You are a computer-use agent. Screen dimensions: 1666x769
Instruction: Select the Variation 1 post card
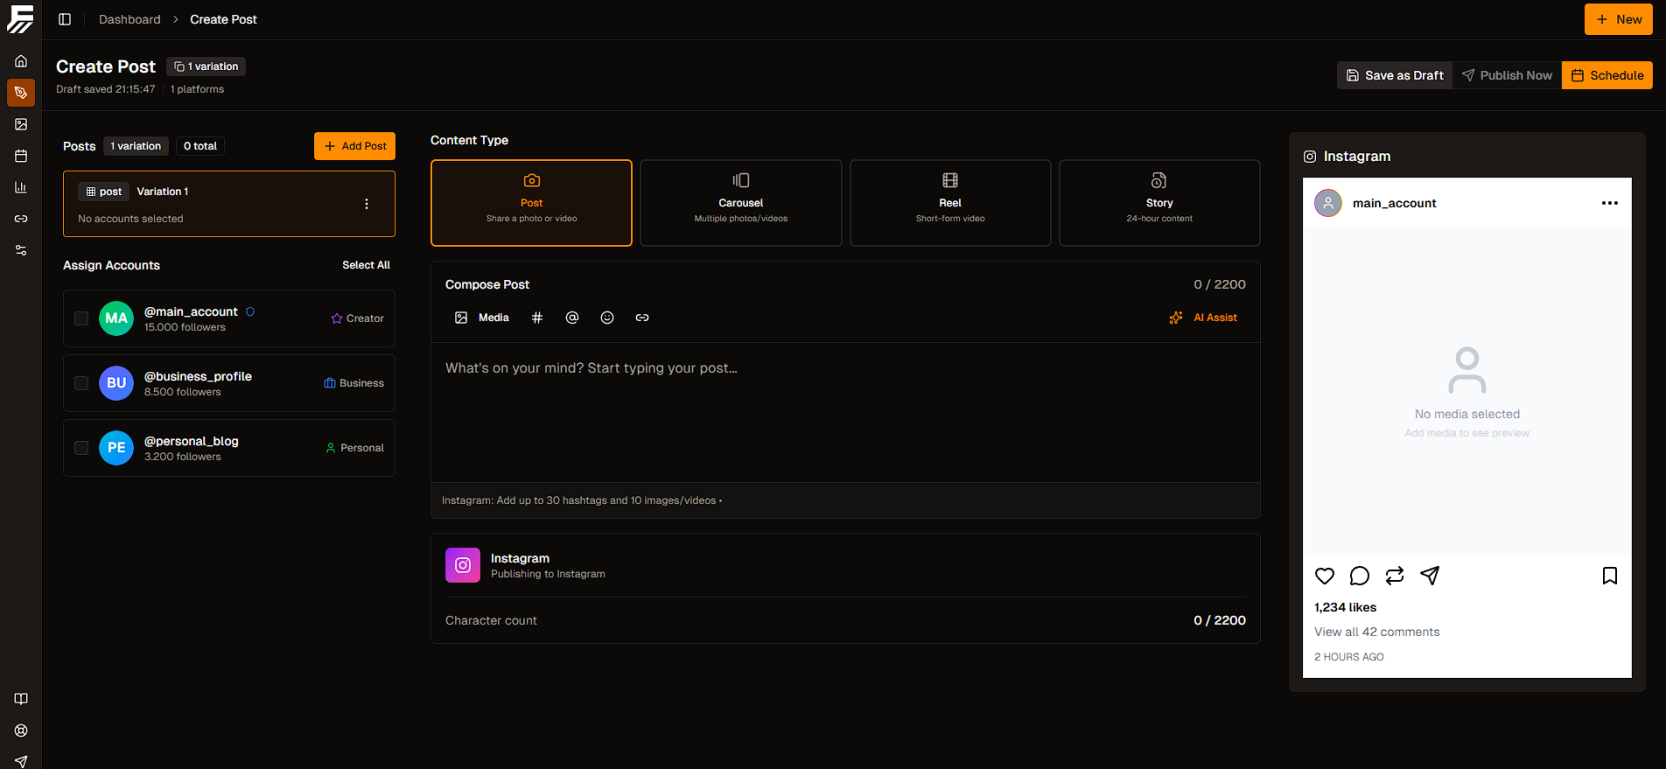pyautogui.click(x=229, y=204)
